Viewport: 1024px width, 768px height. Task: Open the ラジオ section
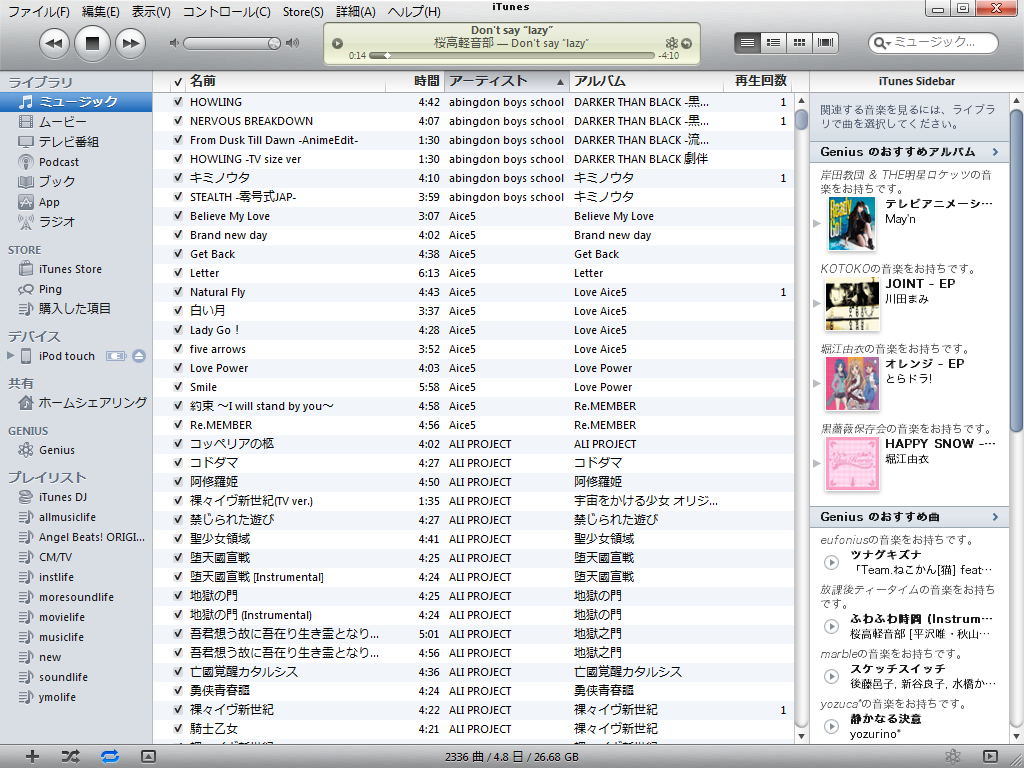76,222
